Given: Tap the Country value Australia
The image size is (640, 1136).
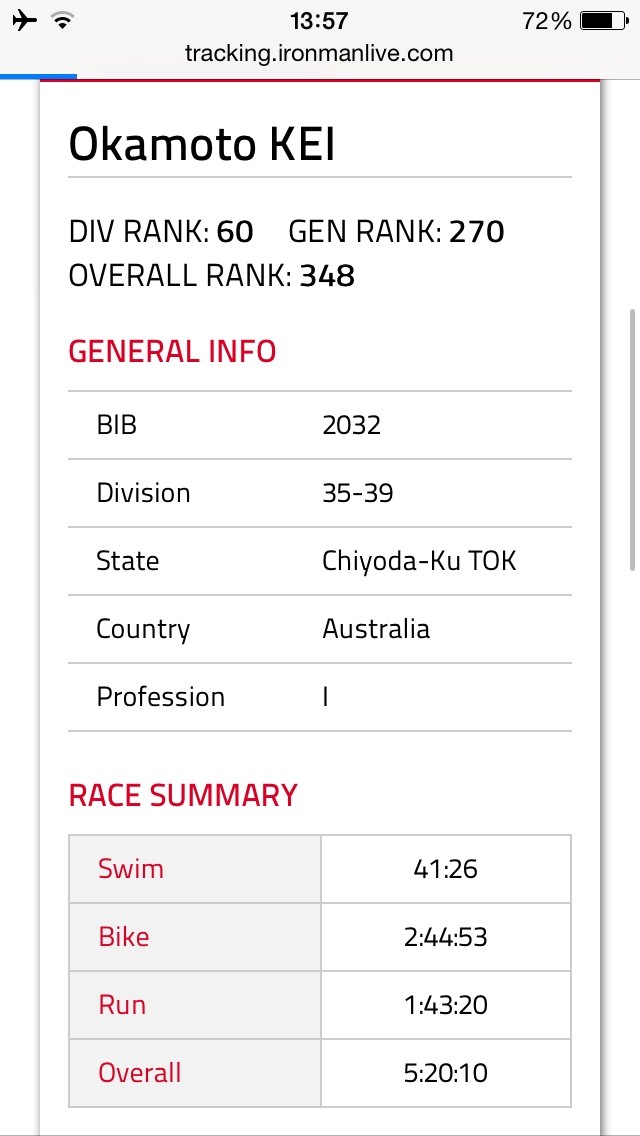Looking at the screenshot, I should point(376,628).
